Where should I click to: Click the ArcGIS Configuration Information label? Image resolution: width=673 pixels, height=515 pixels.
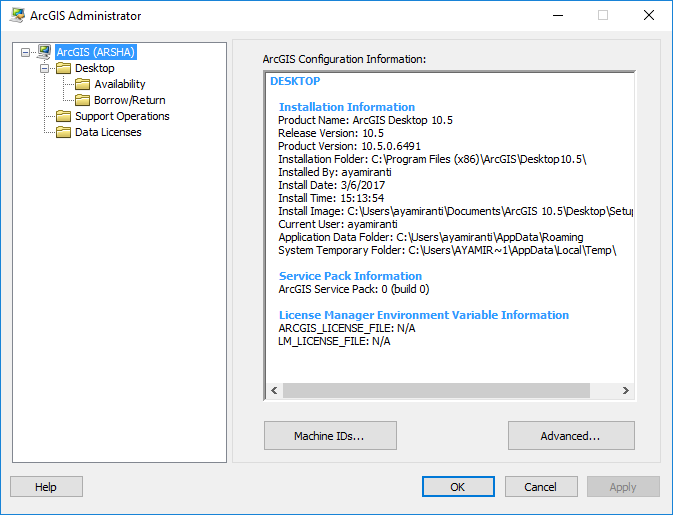344,59
